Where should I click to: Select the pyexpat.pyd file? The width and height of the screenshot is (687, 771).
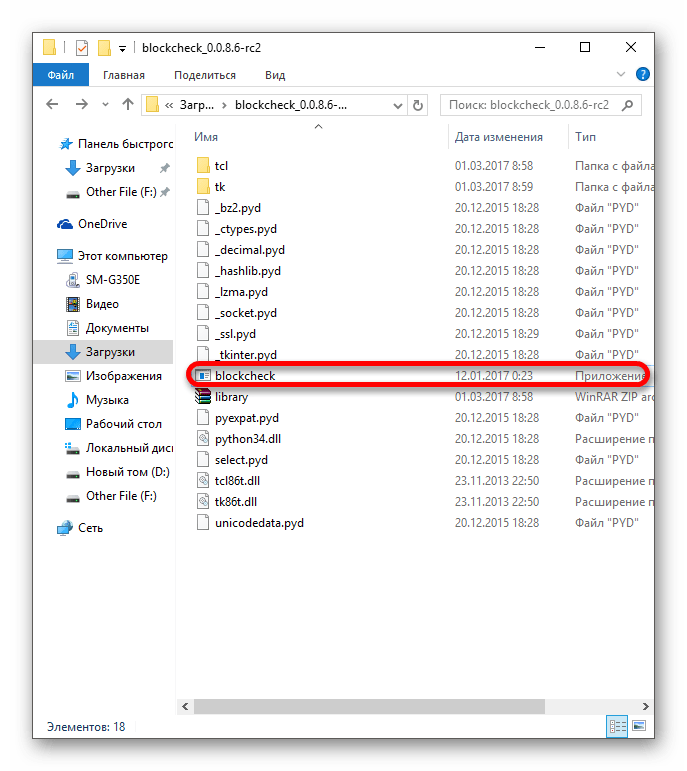click(x=247, y=418)
